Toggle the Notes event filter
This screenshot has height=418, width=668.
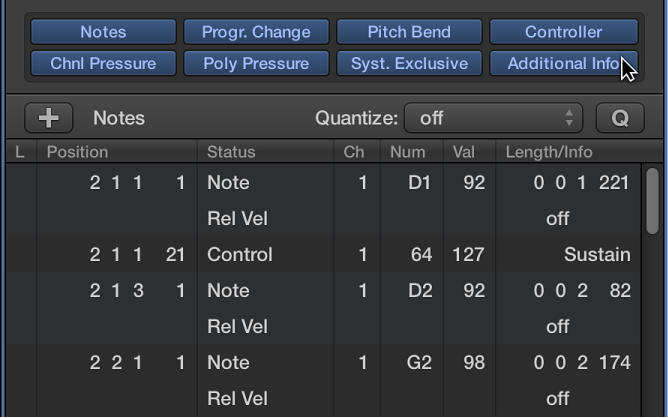pos(103,32)
